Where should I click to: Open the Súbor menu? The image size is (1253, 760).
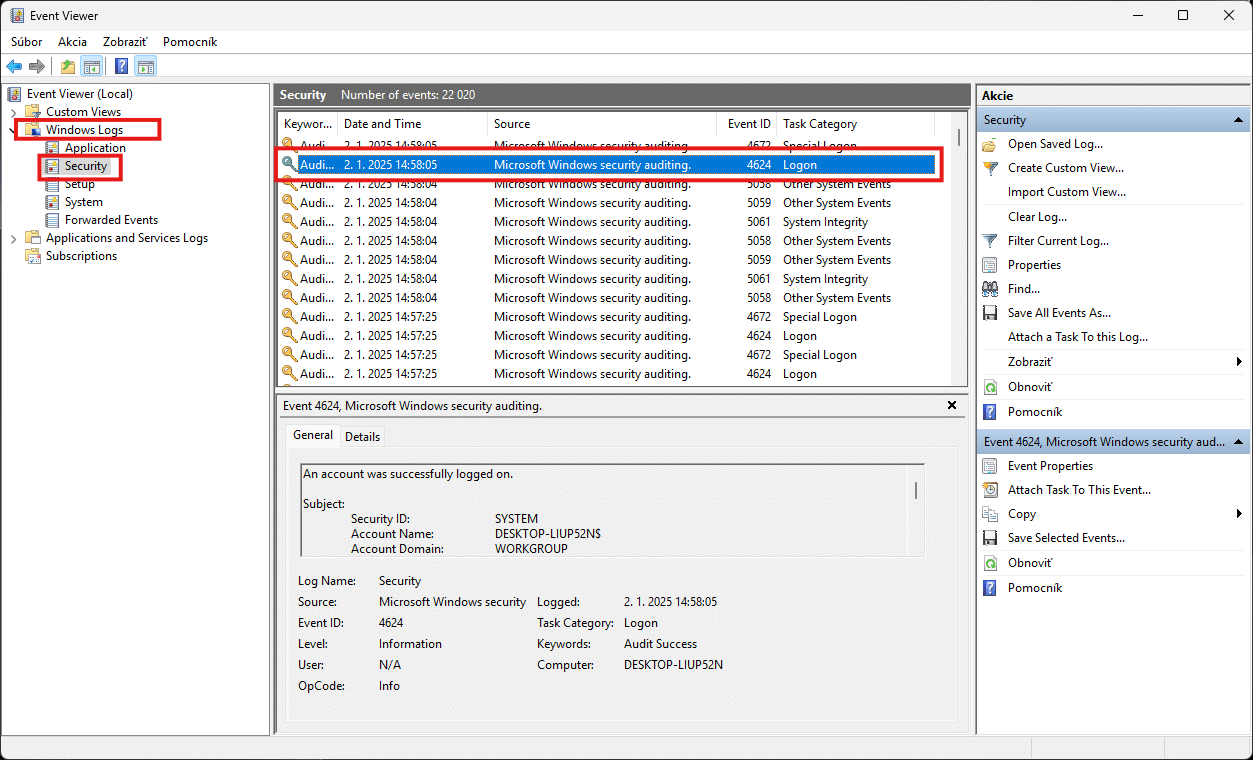tap(27, 42)
